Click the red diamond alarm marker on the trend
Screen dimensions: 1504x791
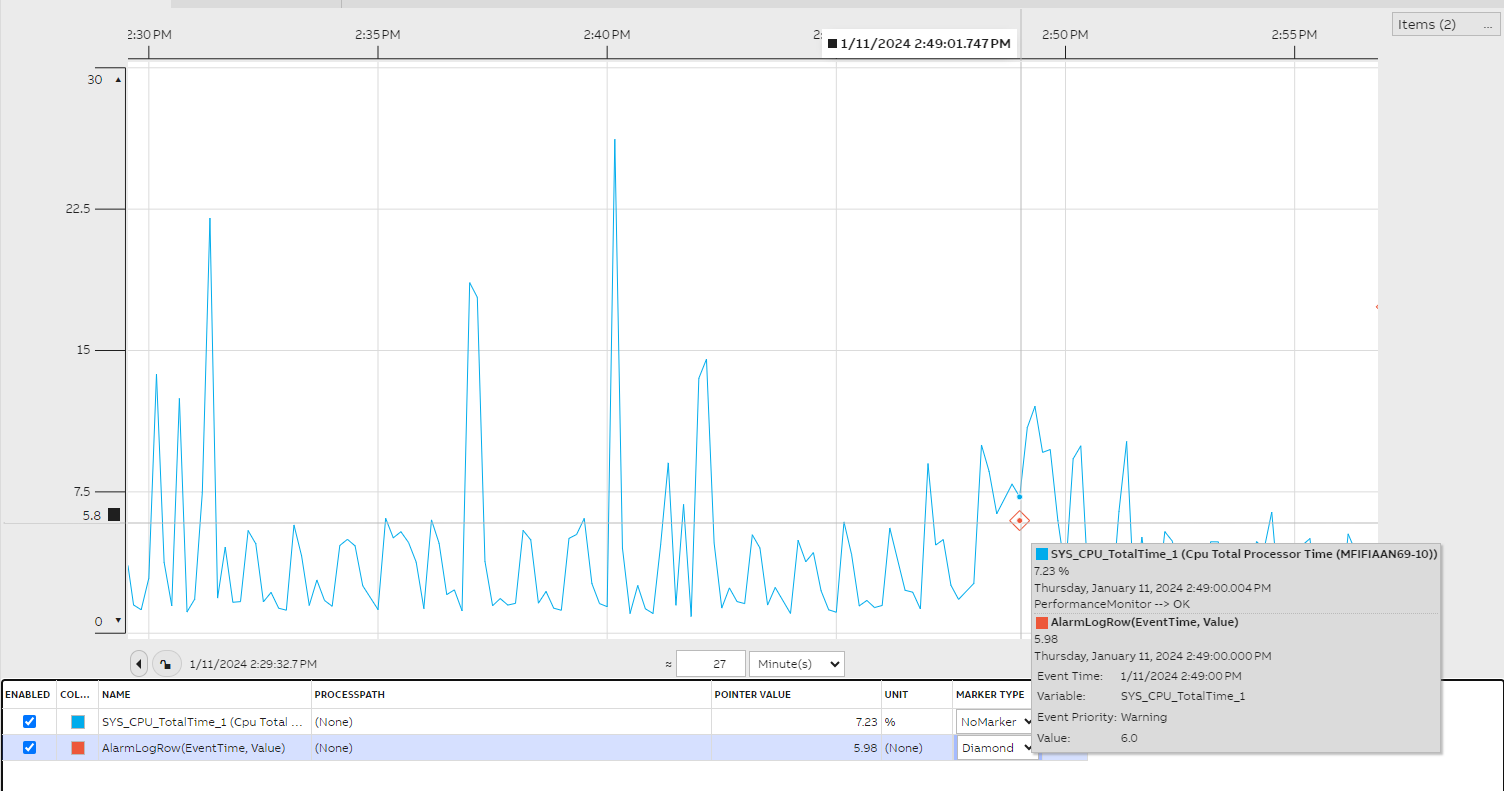pos(1021,520)
